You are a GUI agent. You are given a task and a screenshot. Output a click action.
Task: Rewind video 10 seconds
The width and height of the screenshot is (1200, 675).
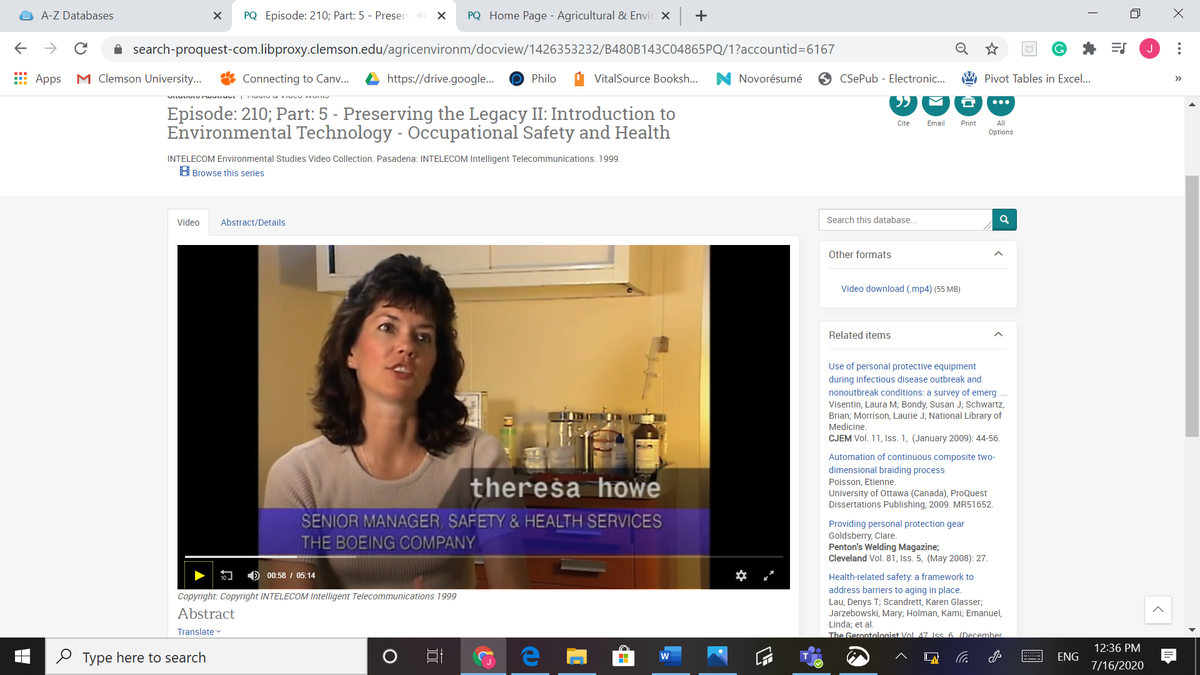point(226,575)
